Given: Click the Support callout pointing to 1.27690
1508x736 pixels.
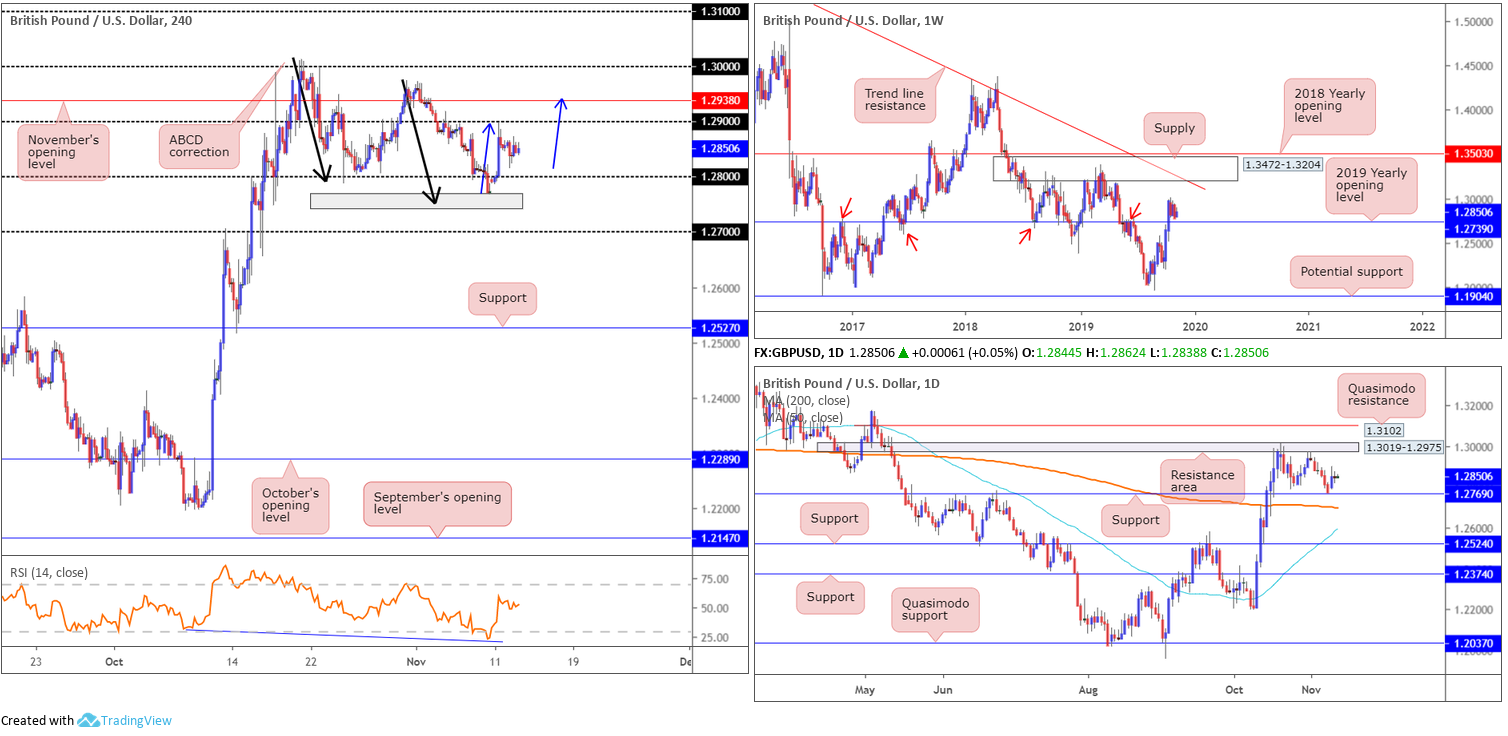Looking at the screenshot, I should point(1135,519).
